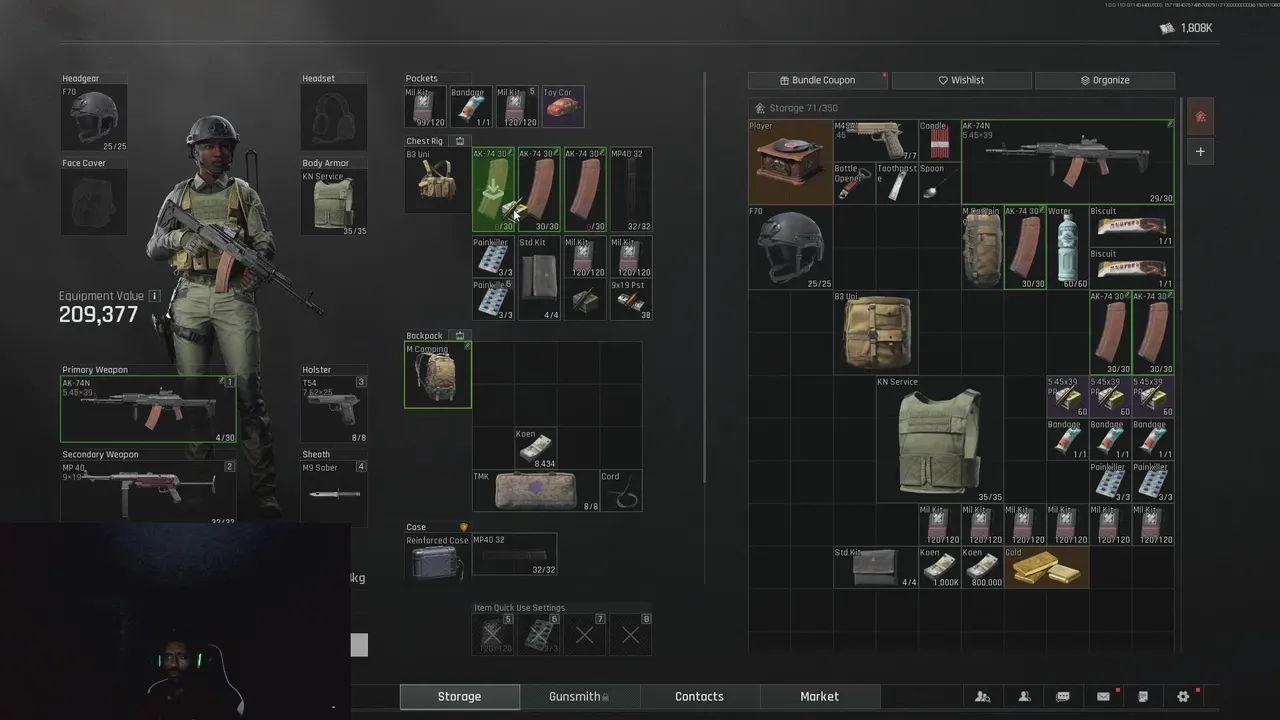The width and height of the screenshot is (1280, 720).
Task: Open the Gunsmith tab
Action: tap(579, 696)
